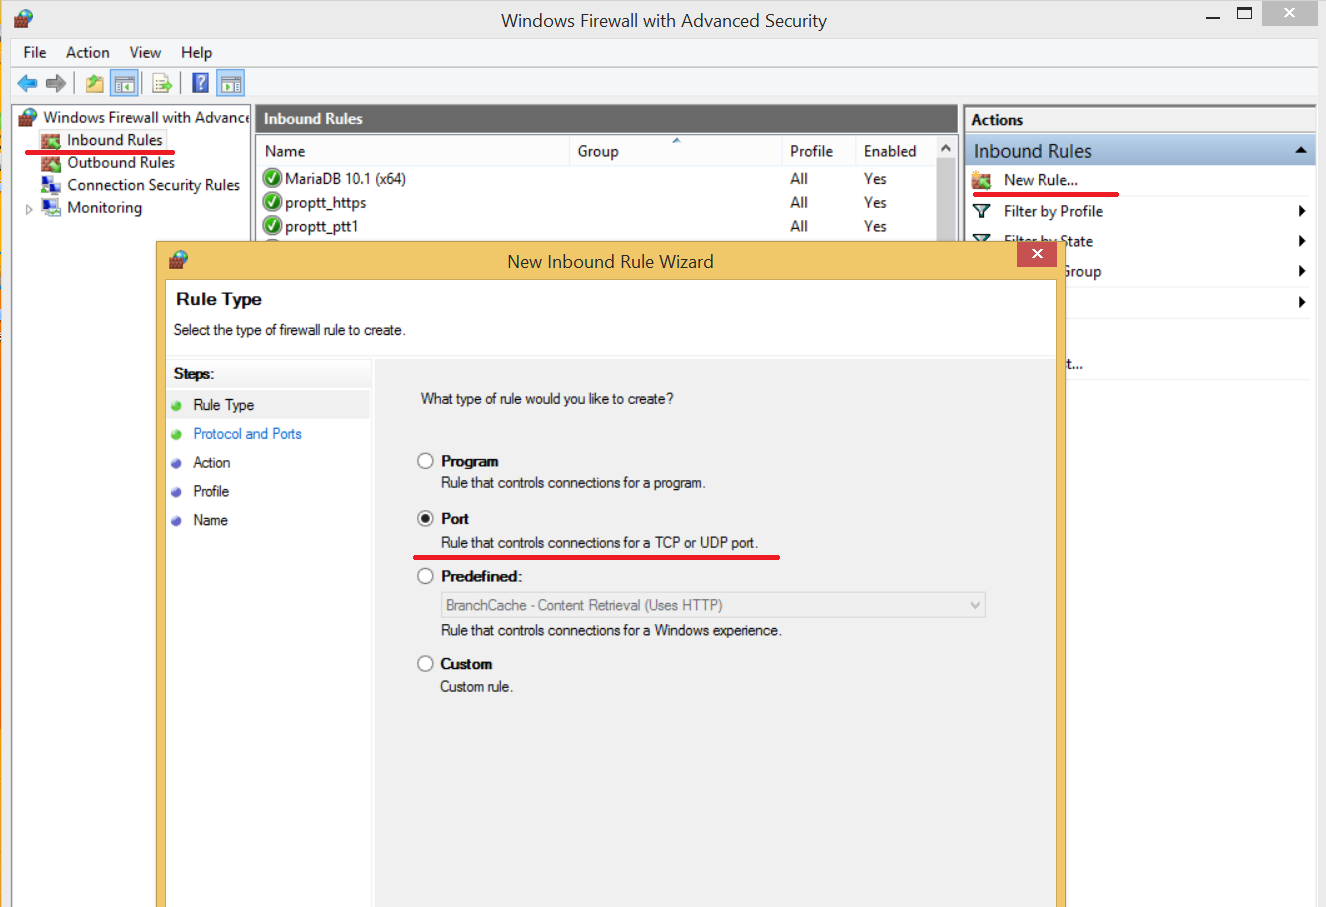Screen dimensions: 1326x907
Task: Click the Up one level folder icon
Action: coord(94,83)
